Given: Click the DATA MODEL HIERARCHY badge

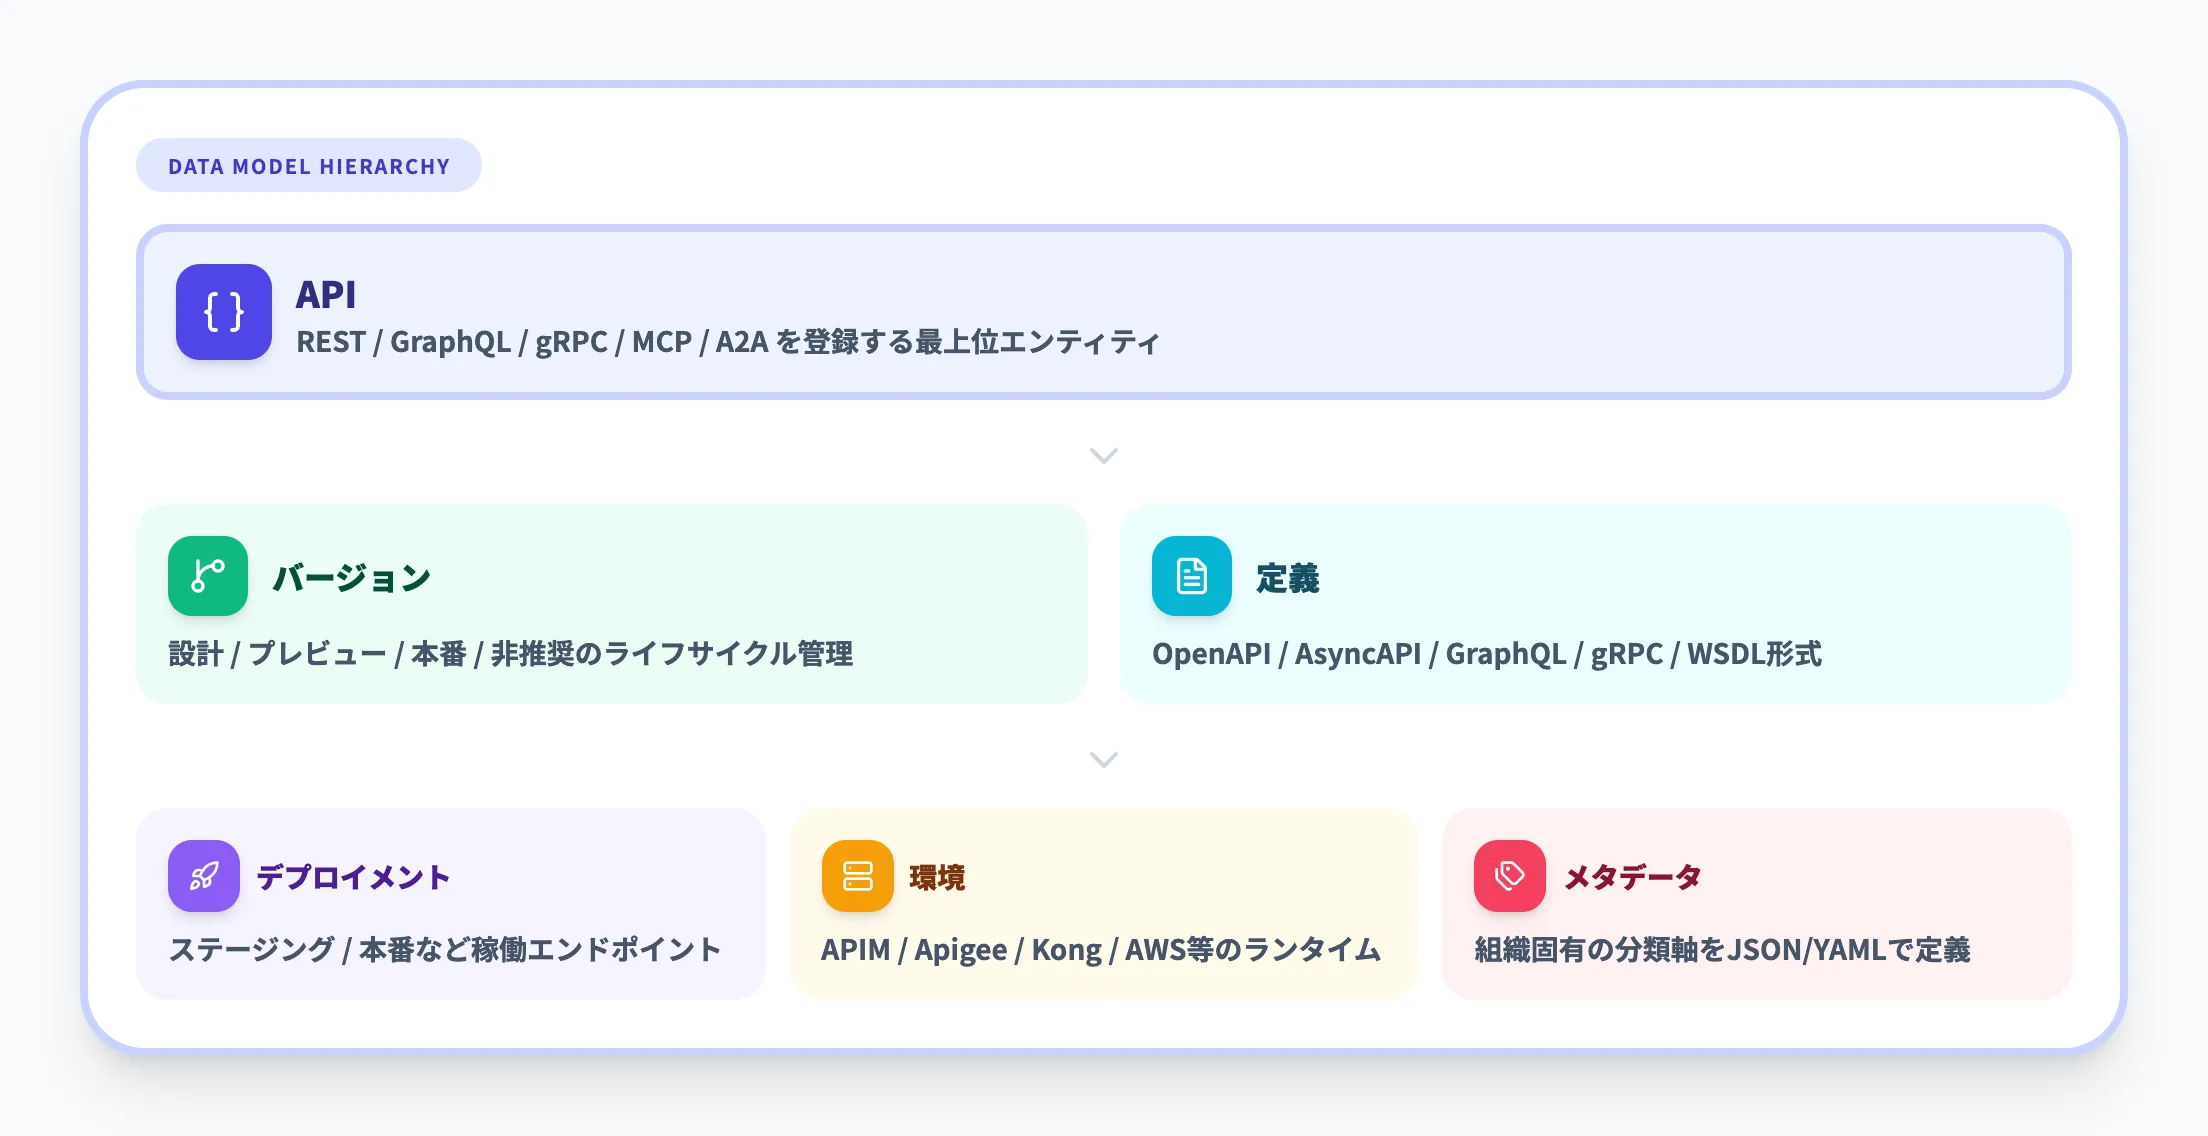Looking at the screenshot, I should (308, 165).
